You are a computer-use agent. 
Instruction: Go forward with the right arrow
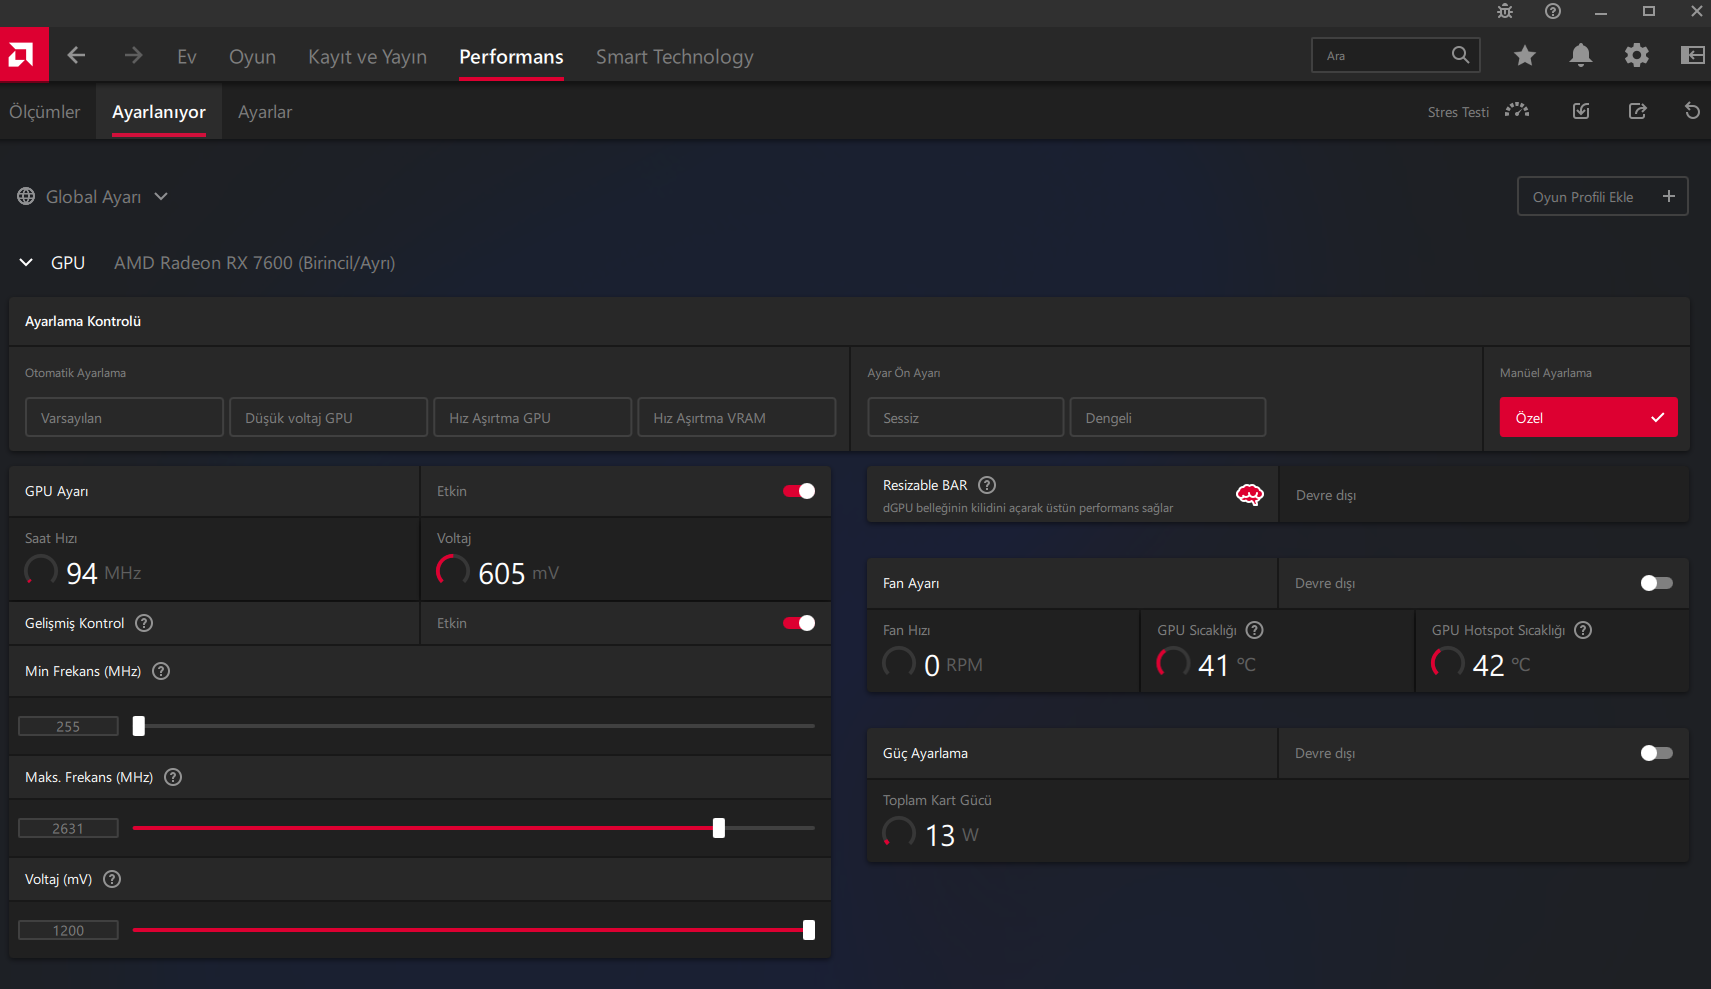[133, 55]
